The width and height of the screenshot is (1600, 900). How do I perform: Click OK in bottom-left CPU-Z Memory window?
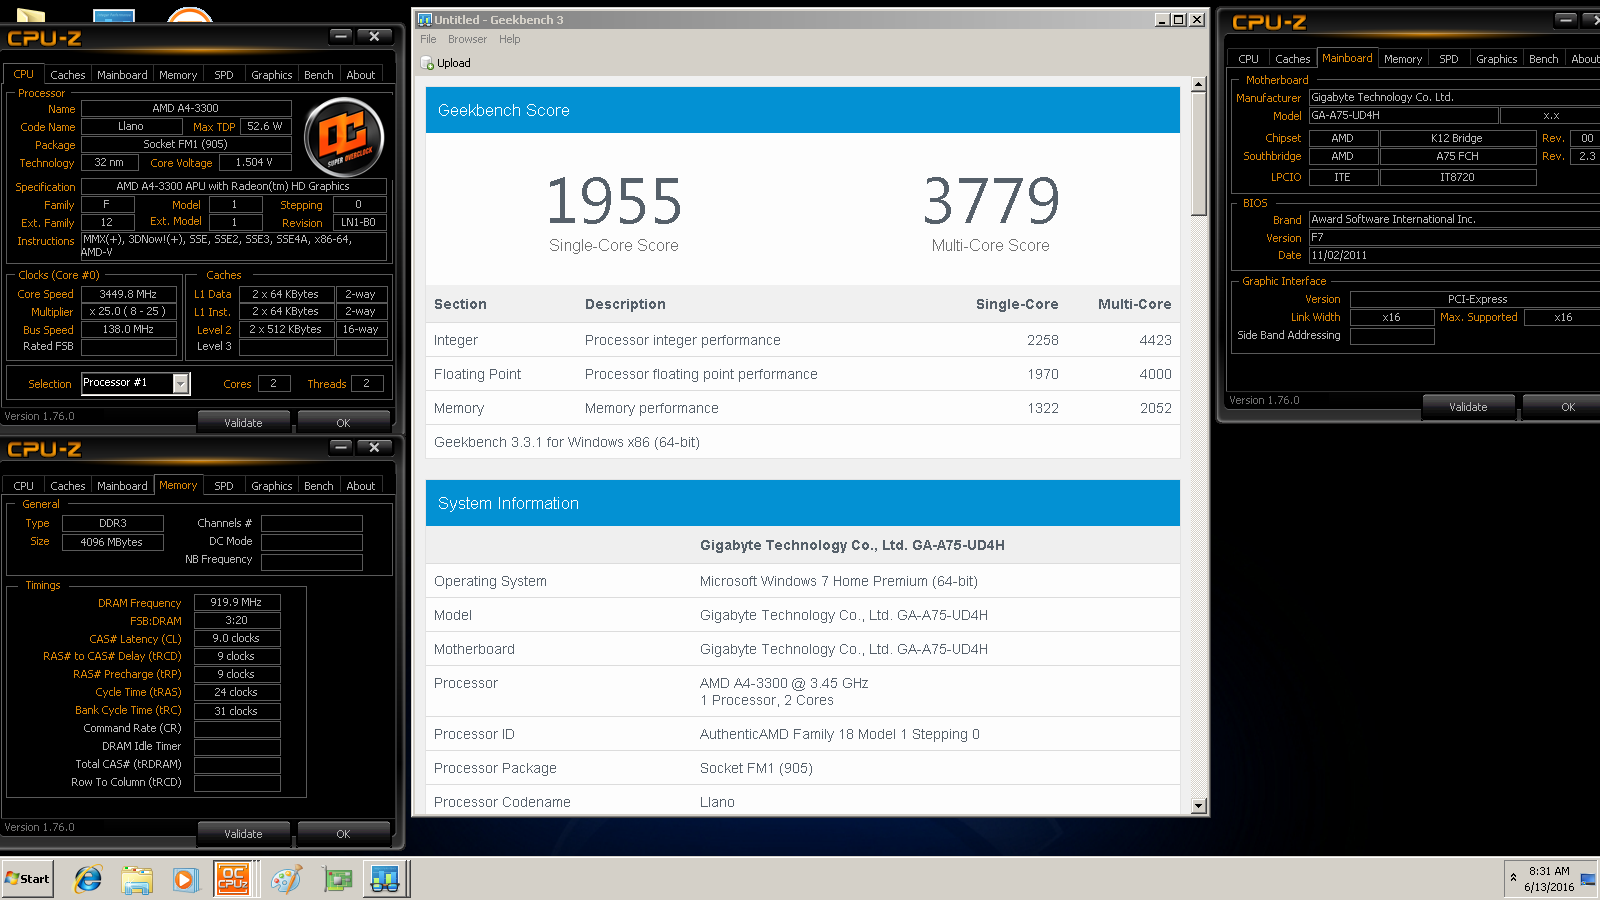click(x=343, y=834)
